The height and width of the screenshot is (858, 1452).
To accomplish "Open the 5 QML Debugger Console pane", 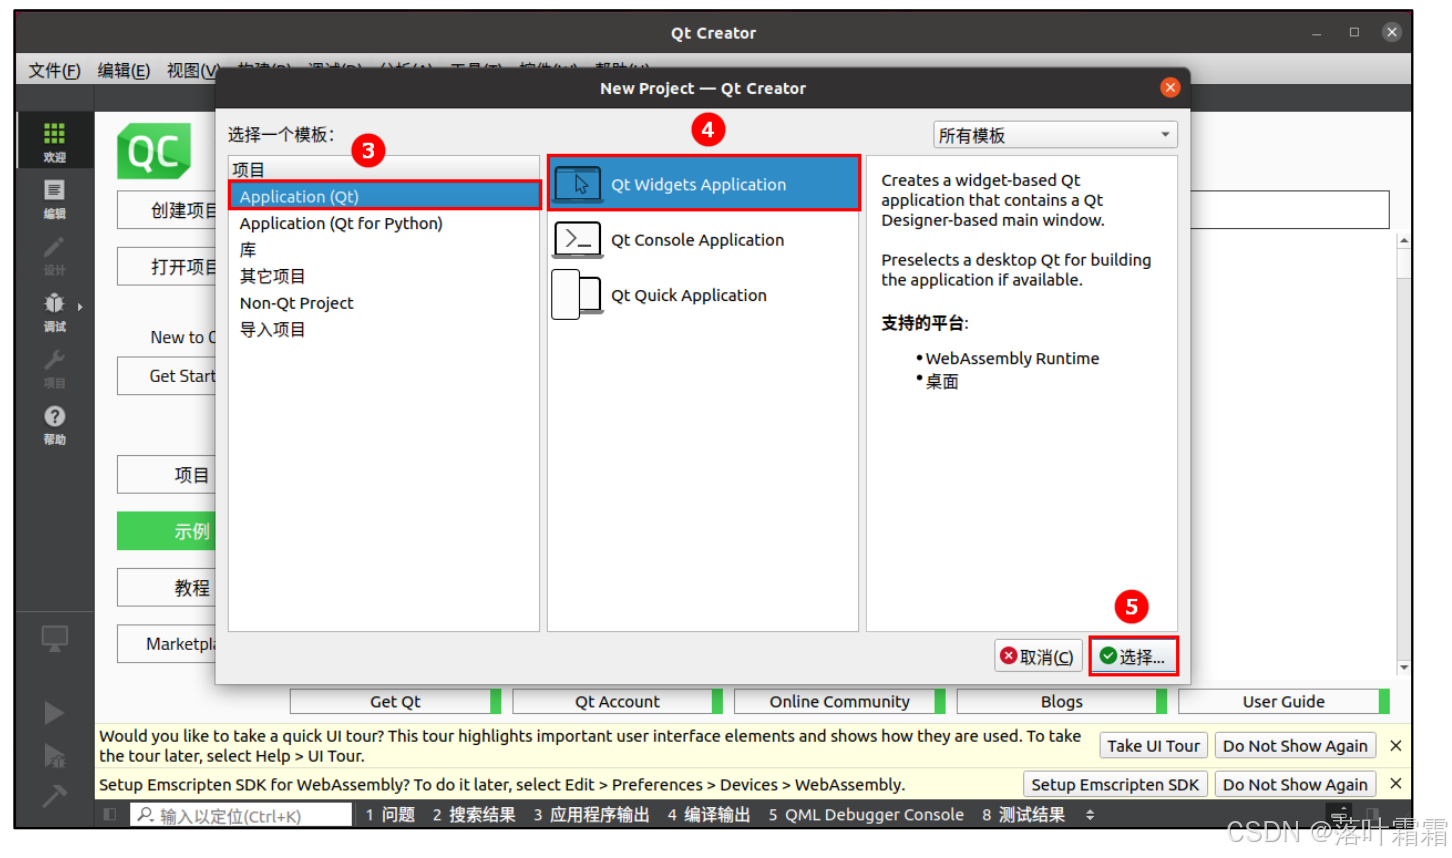I will coord(866,815).
